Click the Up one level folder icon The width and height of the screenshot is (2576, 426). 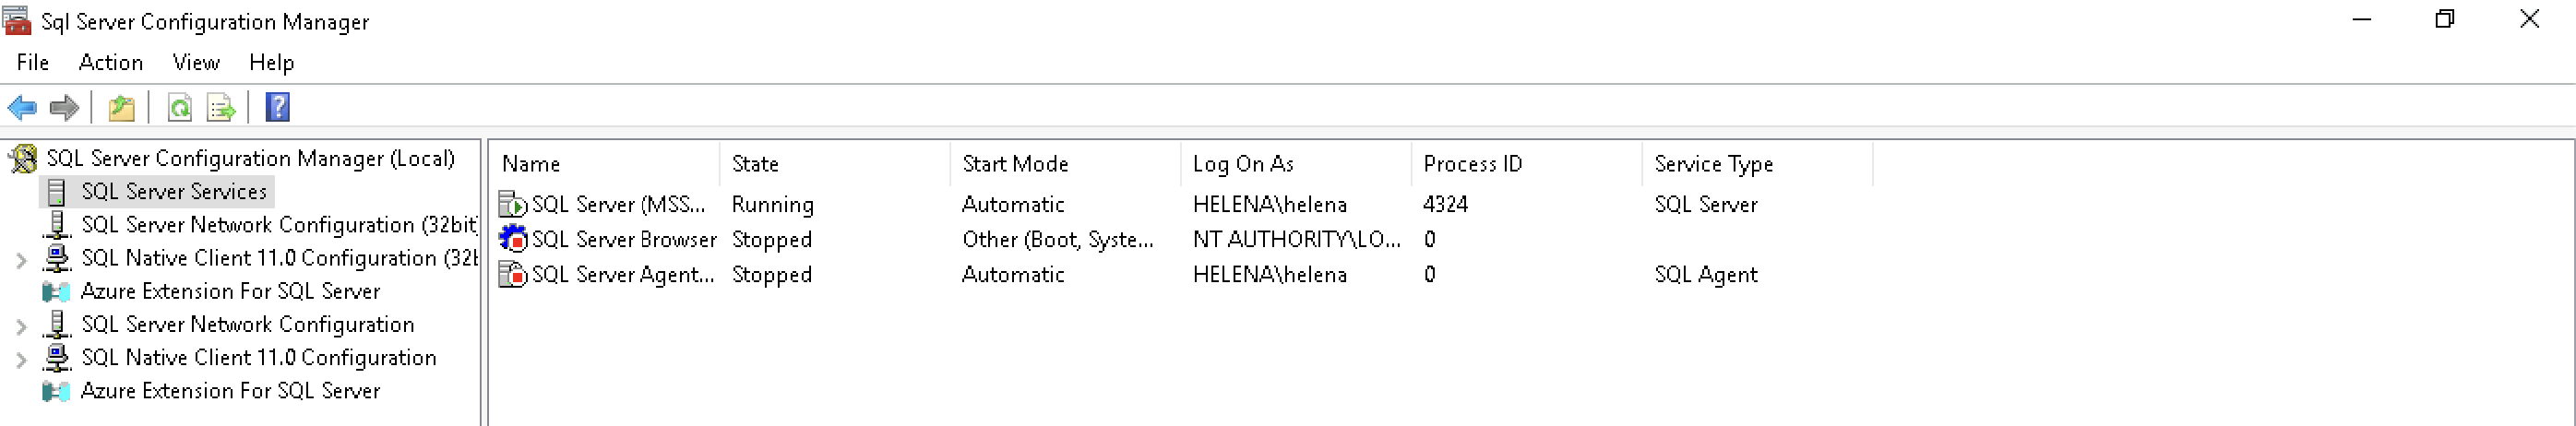(x=122, y=107)
